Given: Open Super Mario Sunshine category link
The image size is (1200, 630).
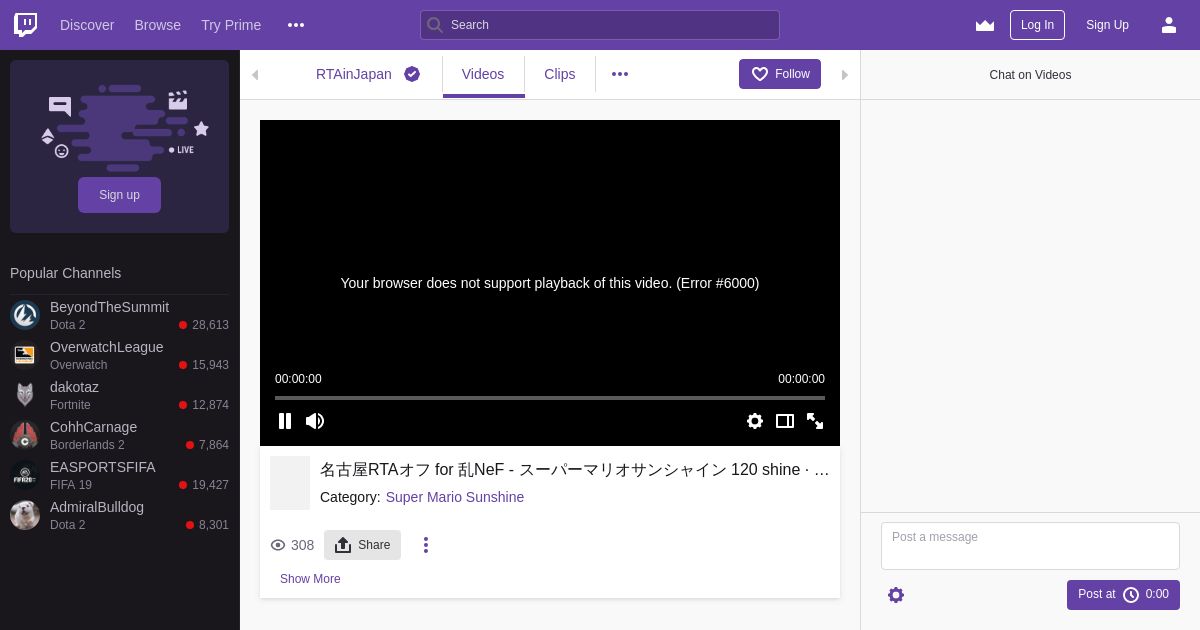Looking at the screenshot, I should tap(455, 497).
